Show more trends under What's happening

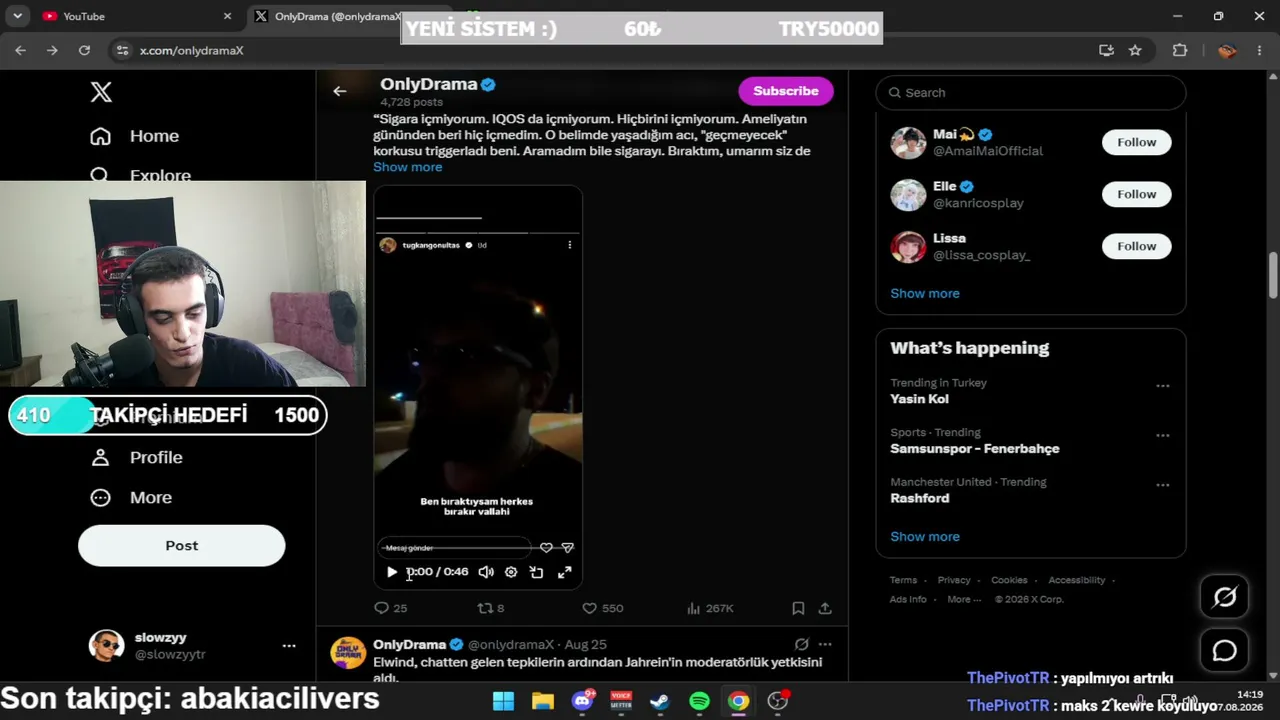925,537
